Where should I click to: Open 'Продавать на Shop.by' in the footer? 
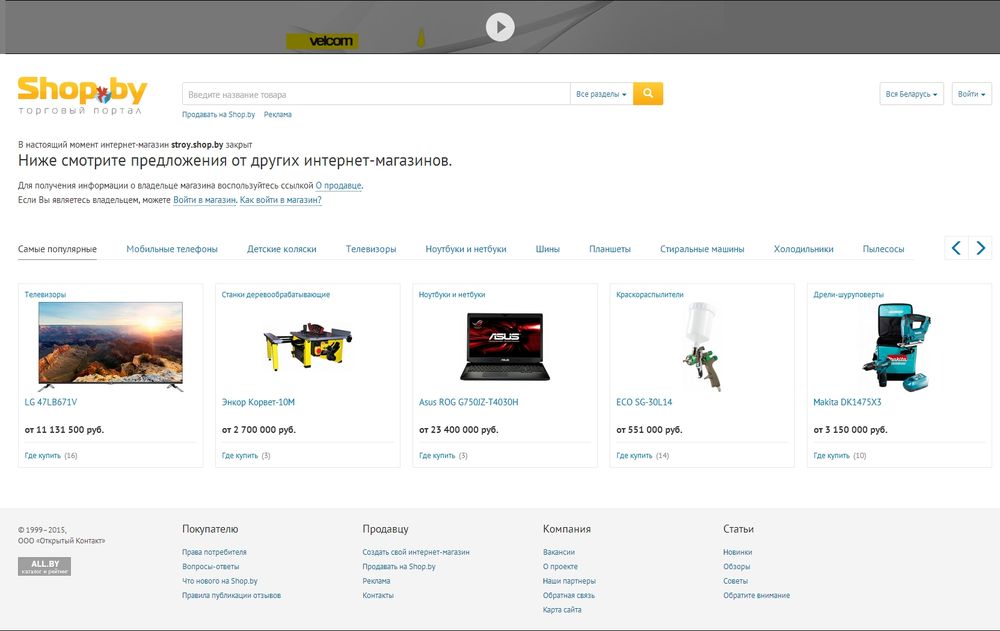(399, 567)
